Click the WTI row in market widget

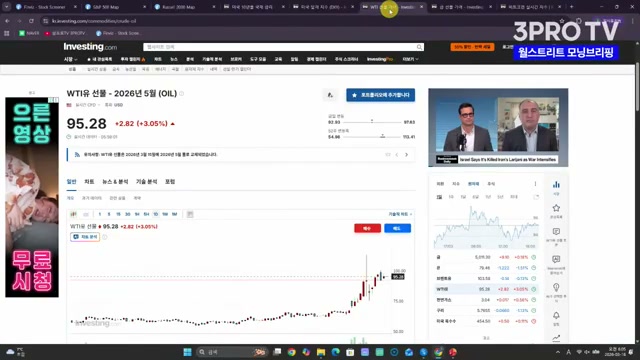[486, 289]
